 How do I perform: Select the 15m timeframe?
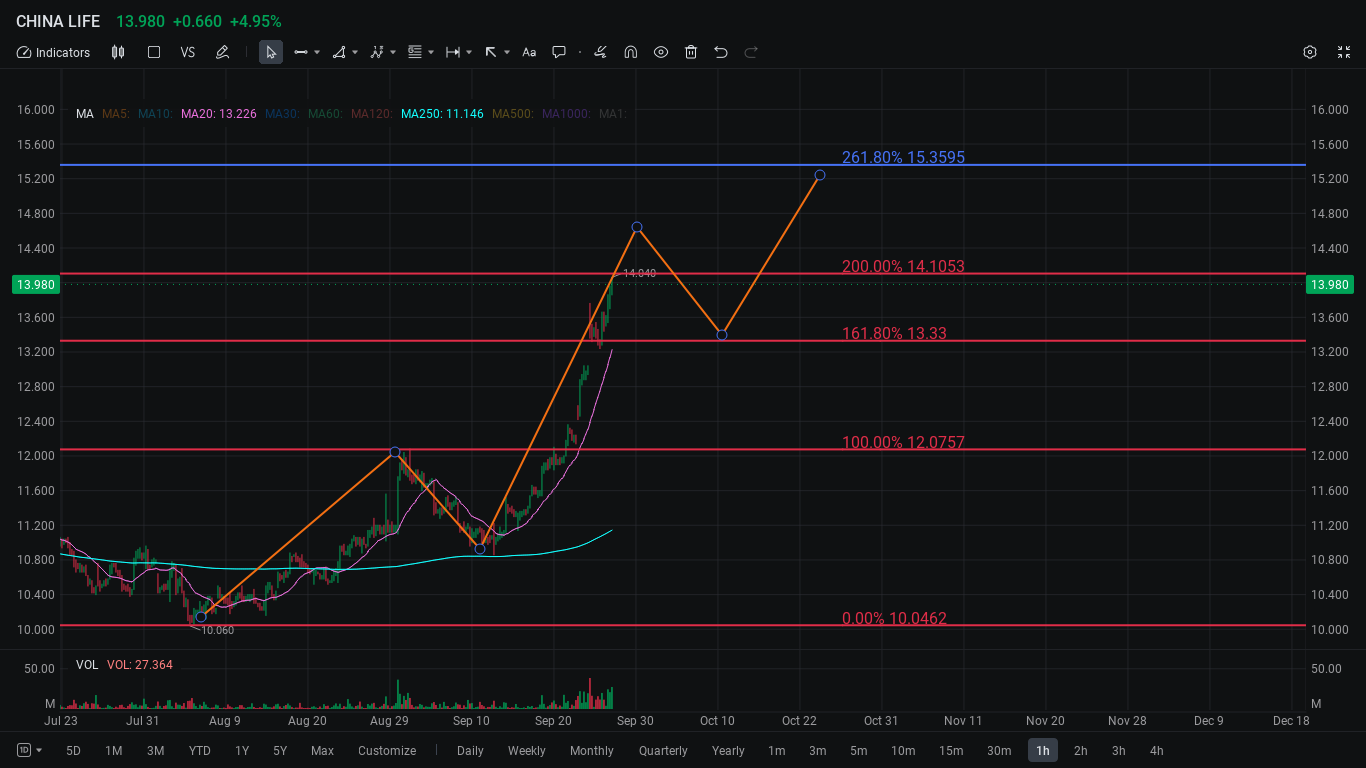(951, 750)
